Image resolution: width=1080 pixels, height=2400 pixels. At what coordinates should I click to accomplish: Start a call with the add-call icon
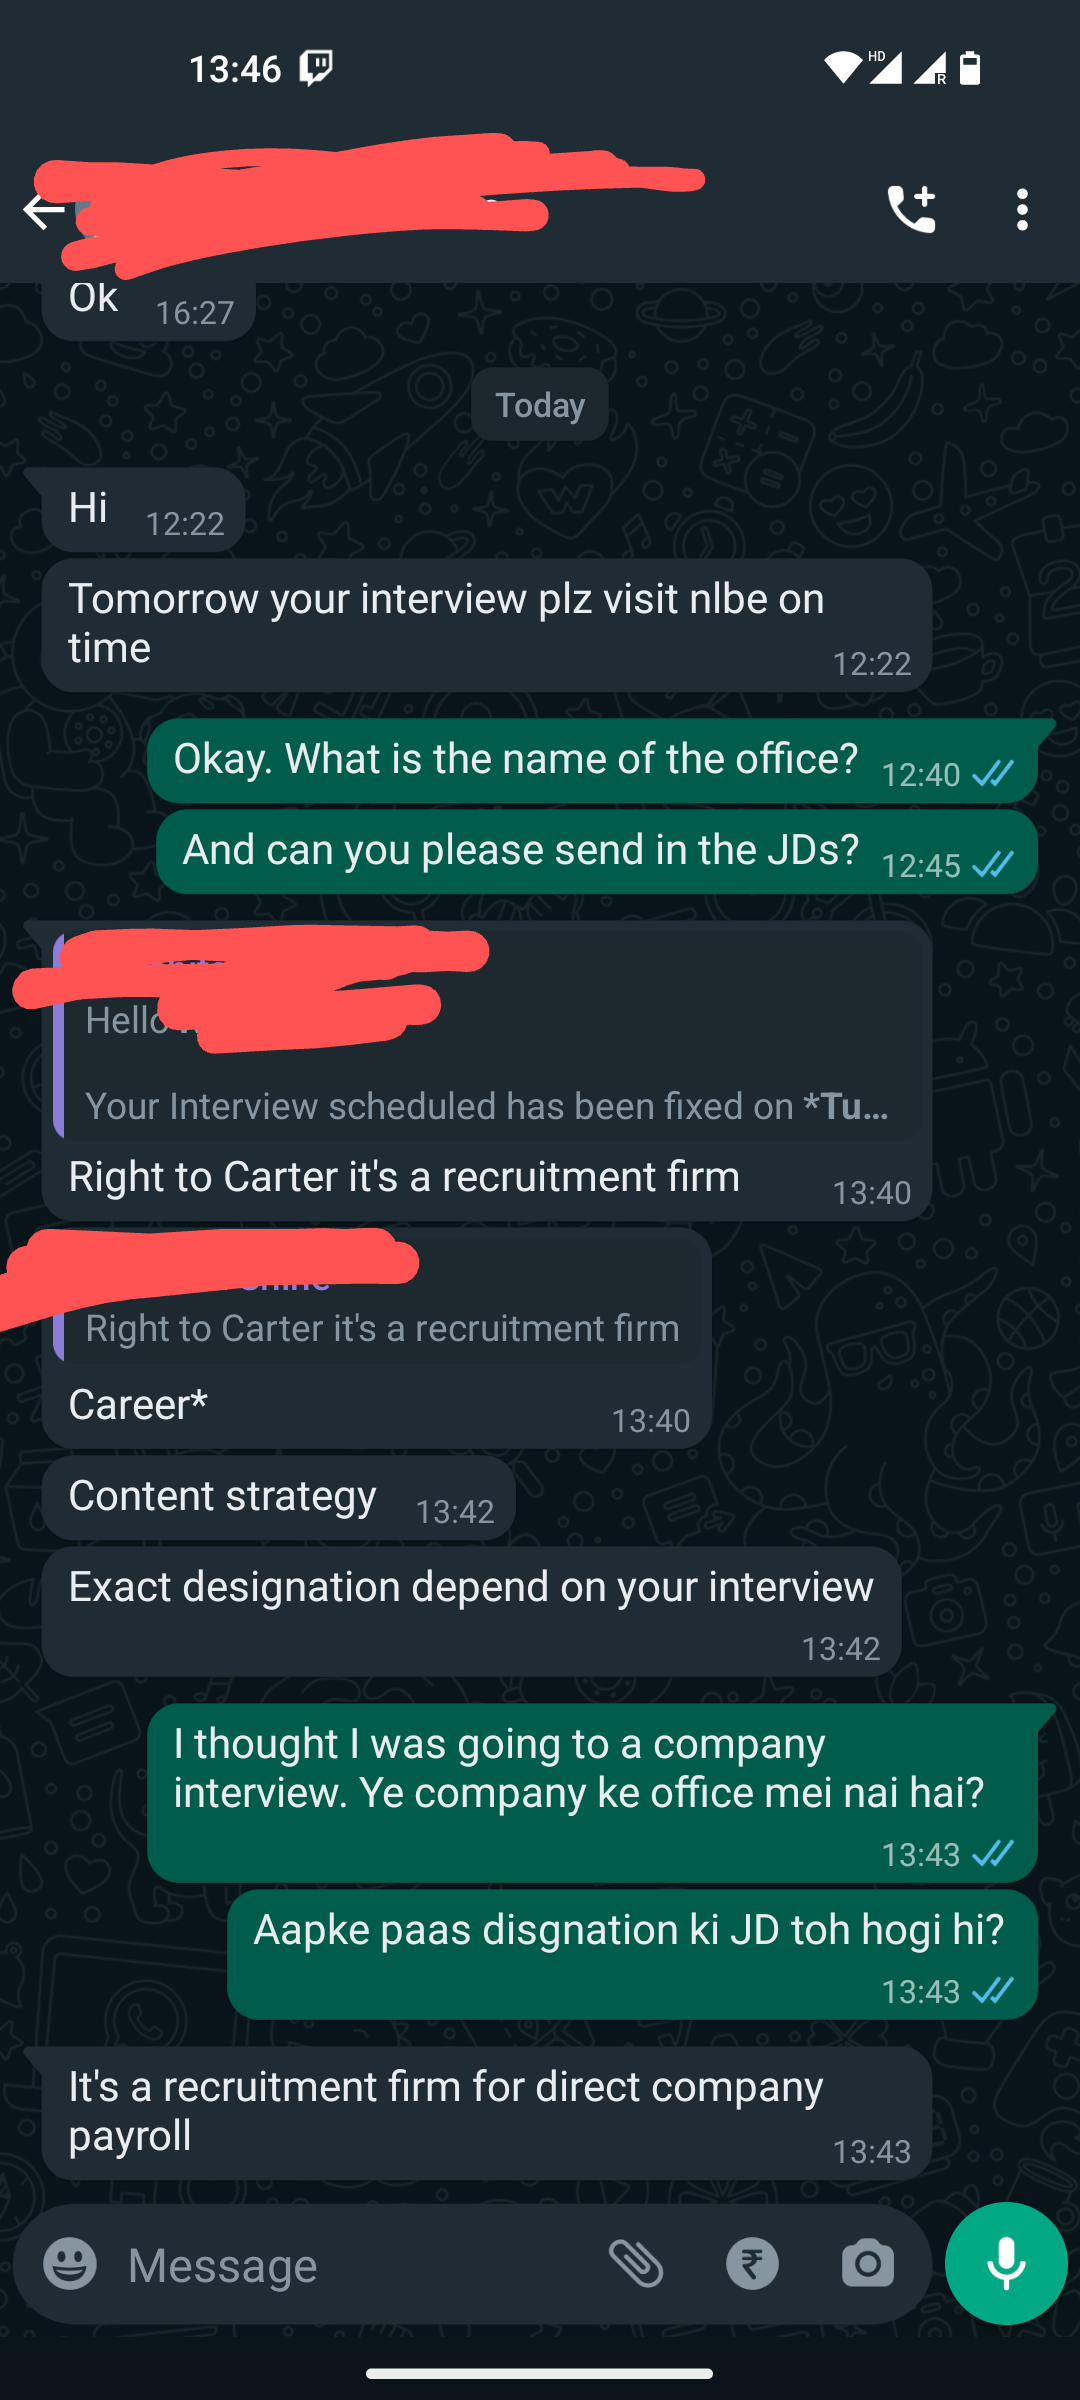click(x=911, y=210)
